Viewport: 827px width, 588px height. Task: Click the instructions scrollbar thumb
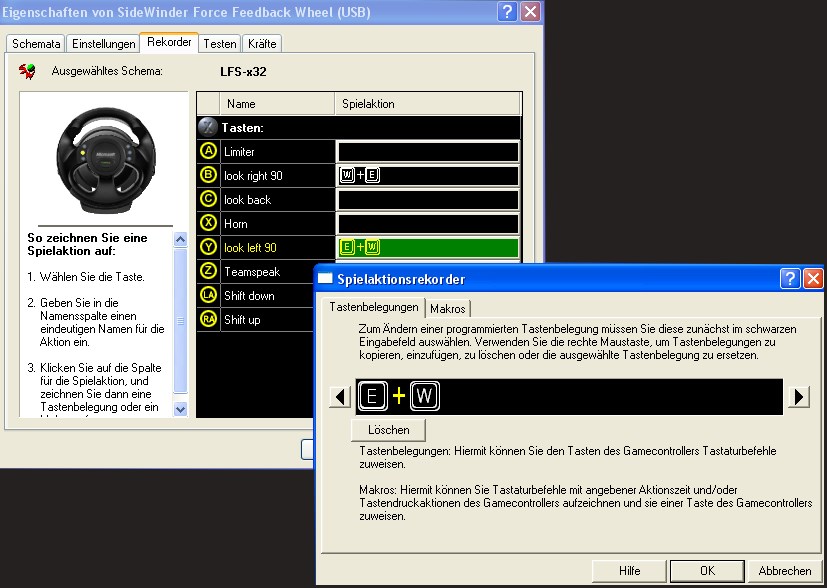pos(180,320)
